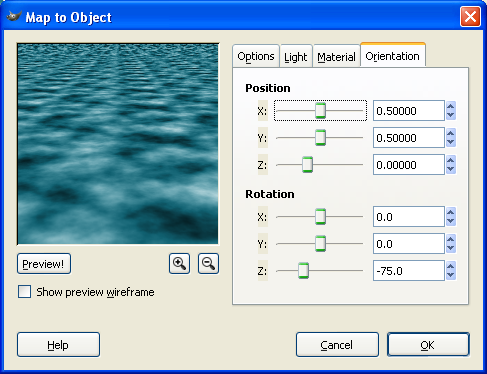
Task: Click the Position Z slider handle
Action: [307, 164]
